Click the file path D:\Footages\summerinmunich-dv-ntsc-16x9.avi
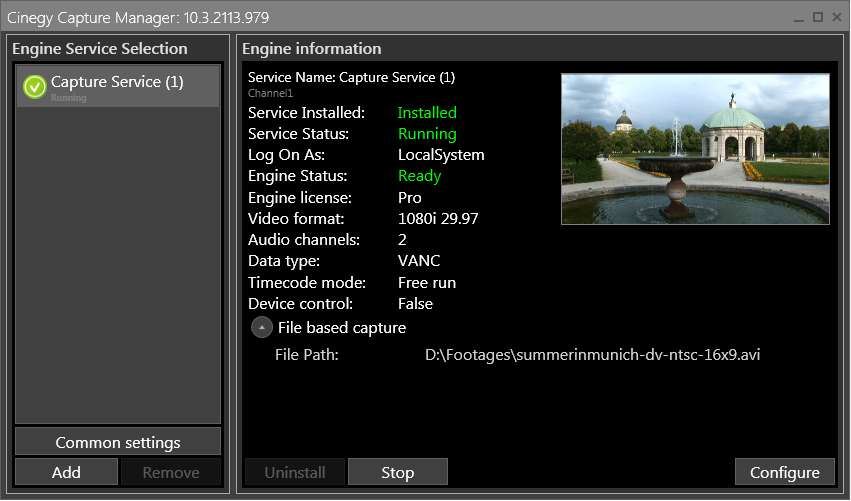The height and width of the screenshot is (501, 851). click(592, 355)
